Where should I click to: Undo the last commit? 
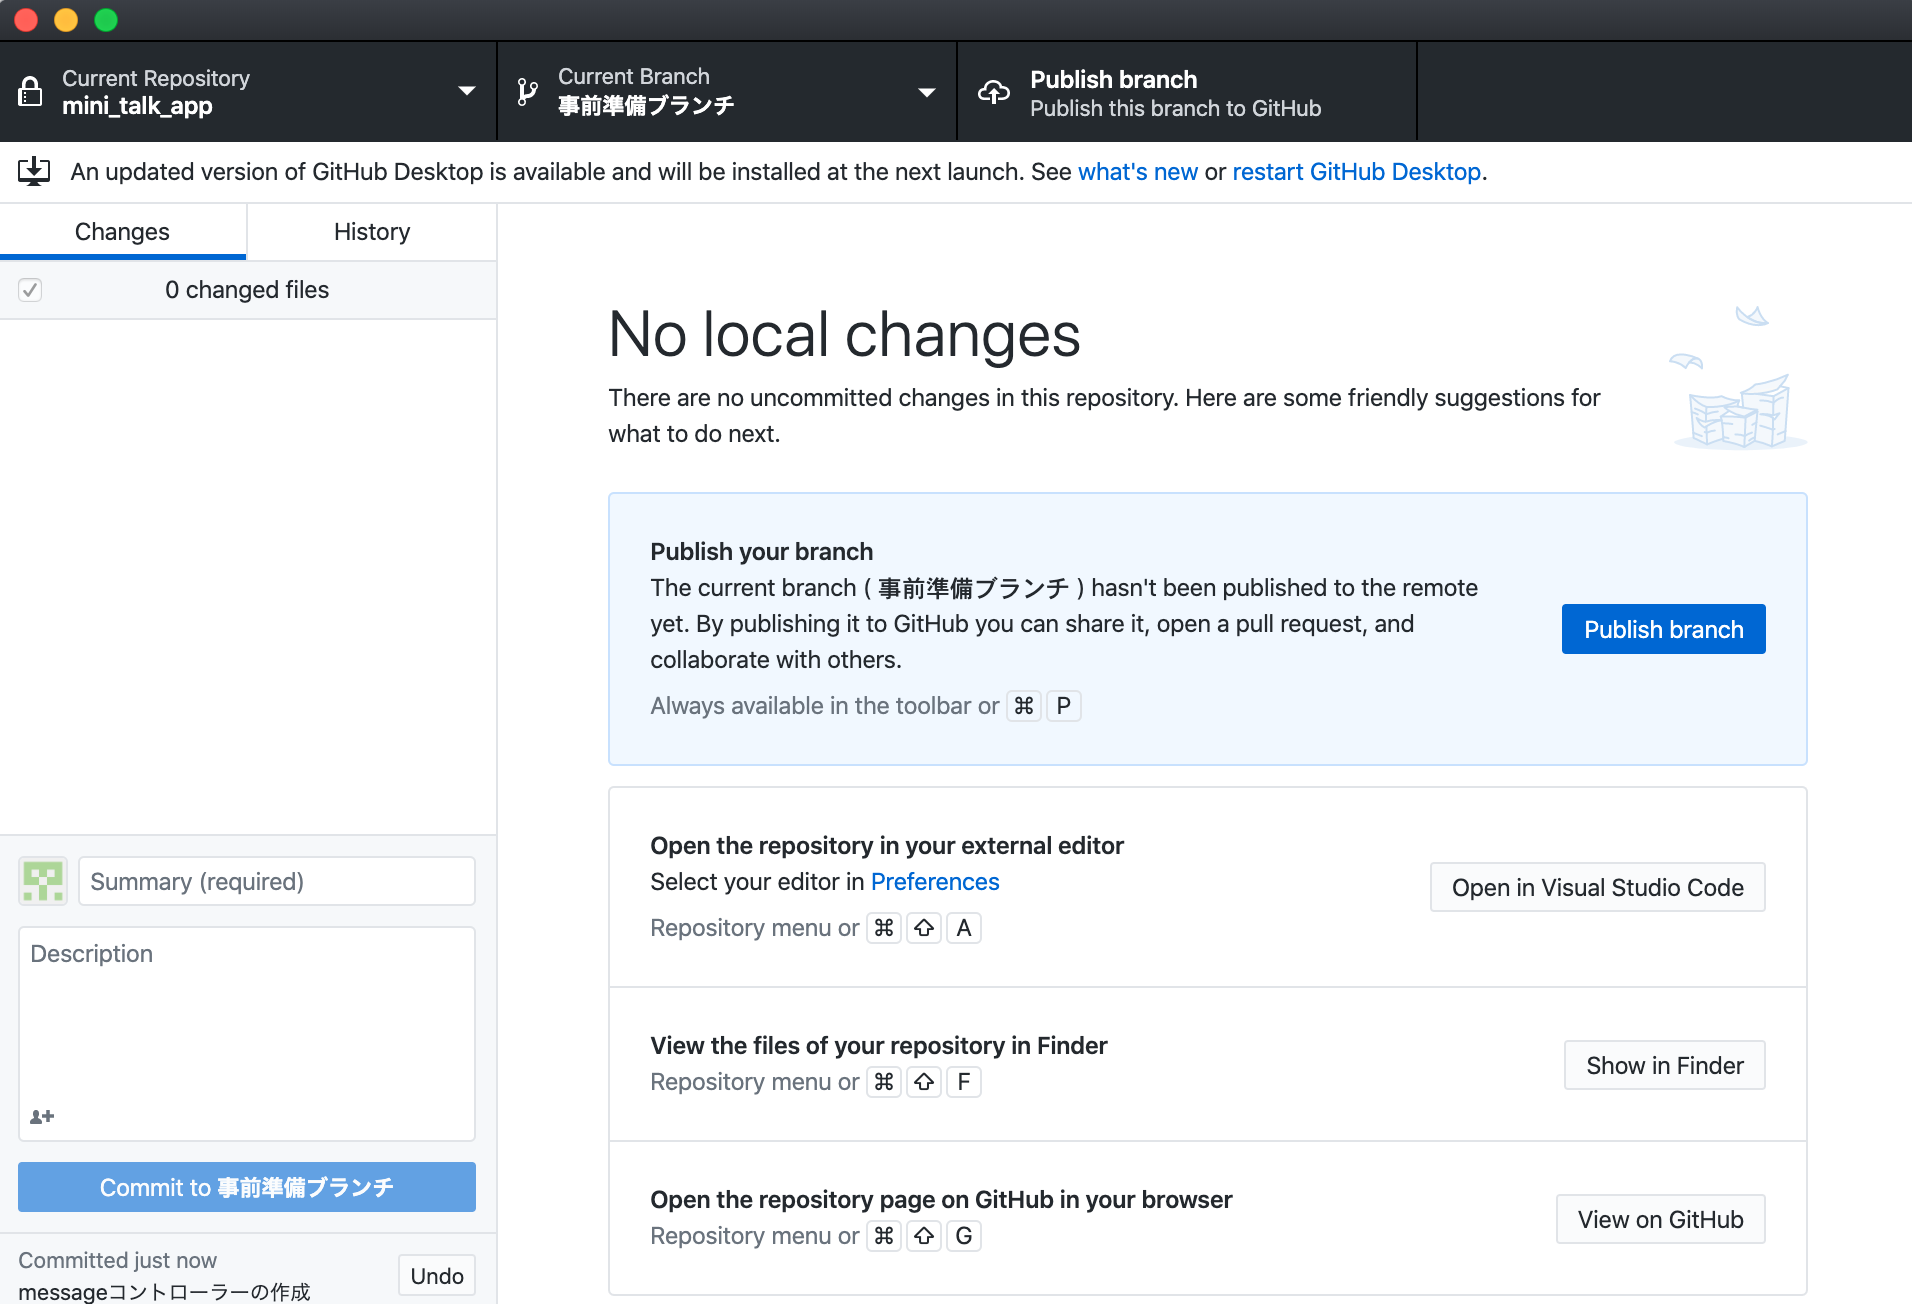[x=436, y=1276]
